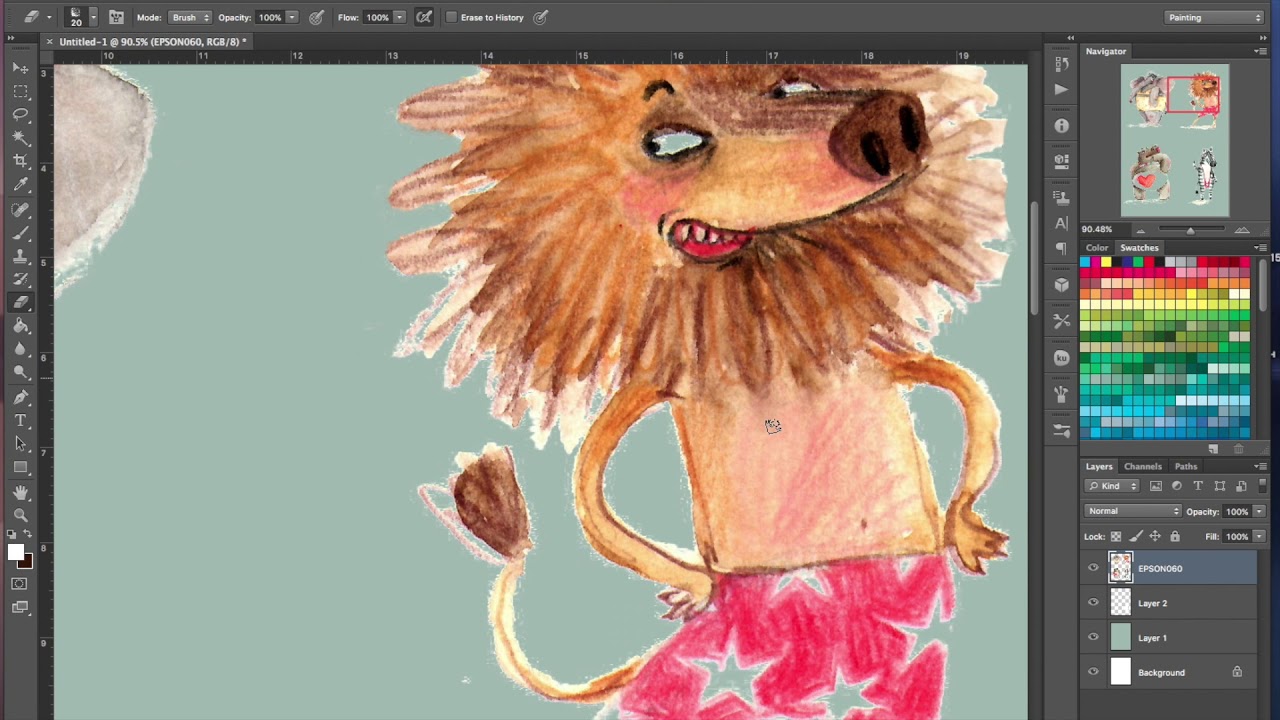Swap foreground and background colors
The width and height of the screenshot is (1280, 720).
point(28,535)
